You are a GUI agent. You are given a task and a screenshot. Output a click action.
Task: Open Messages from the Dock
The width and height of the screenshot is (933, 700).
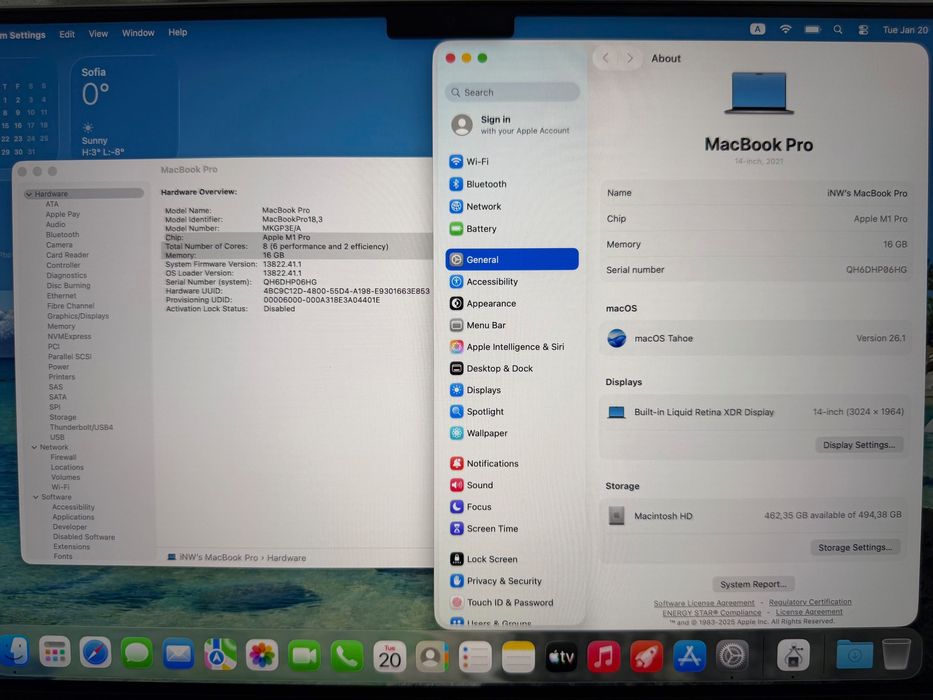(x=137, y=655)
